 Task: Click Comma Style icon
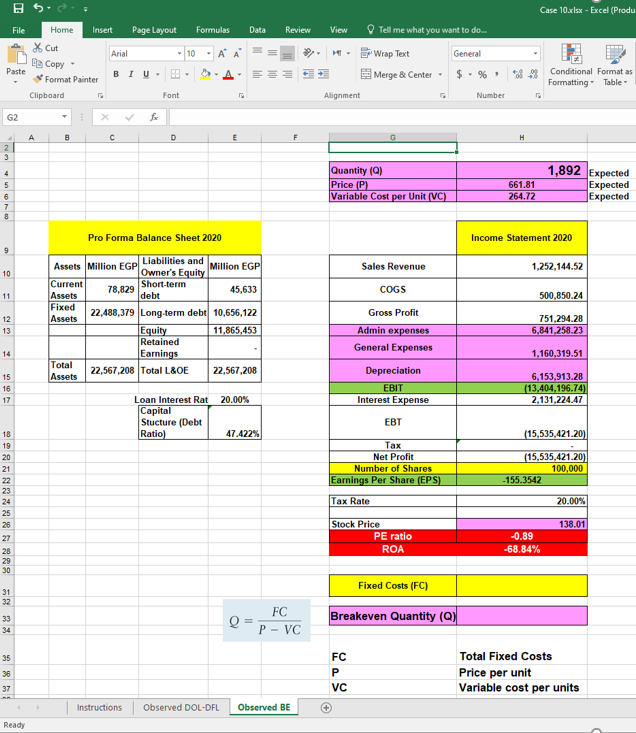click(x=496, y=74)
